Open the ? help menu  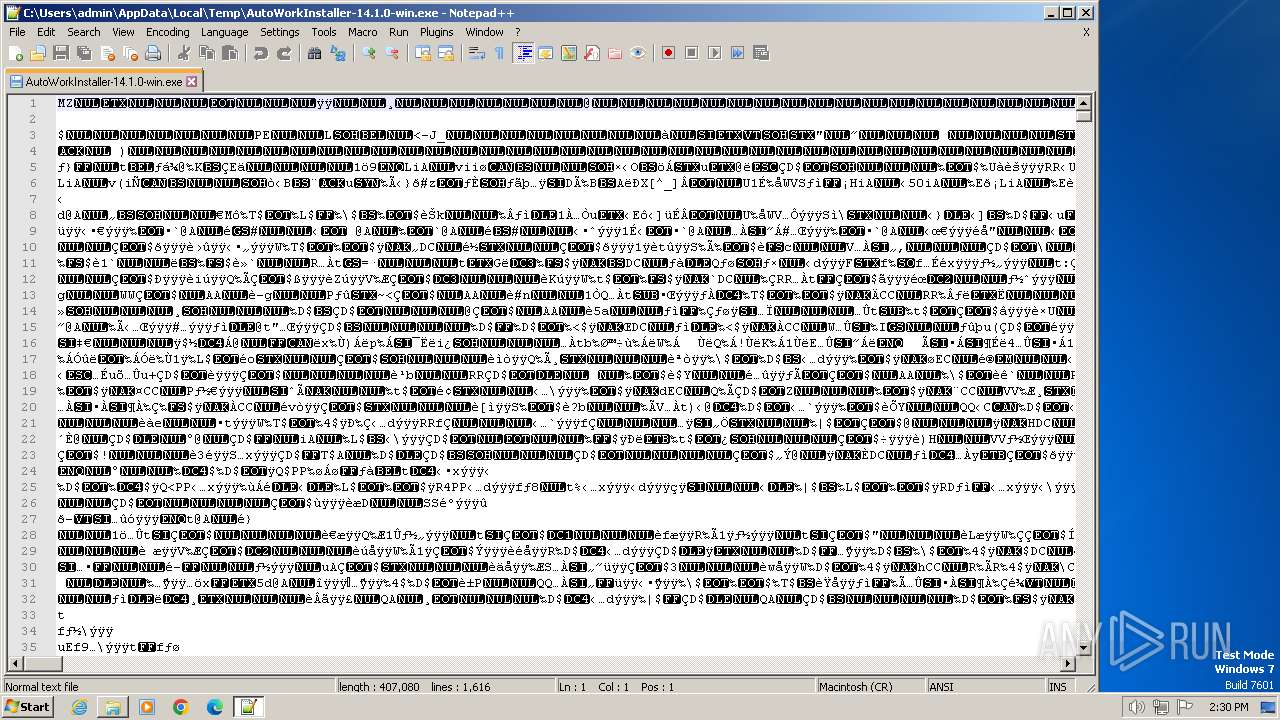tap(518, 32)
